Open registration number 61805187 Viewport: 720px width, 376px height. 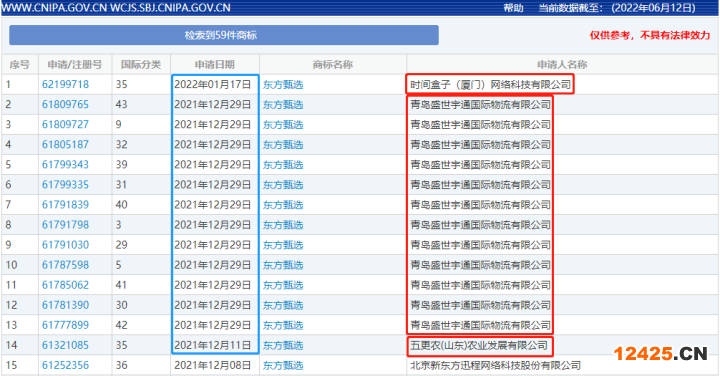click(65, 145)
